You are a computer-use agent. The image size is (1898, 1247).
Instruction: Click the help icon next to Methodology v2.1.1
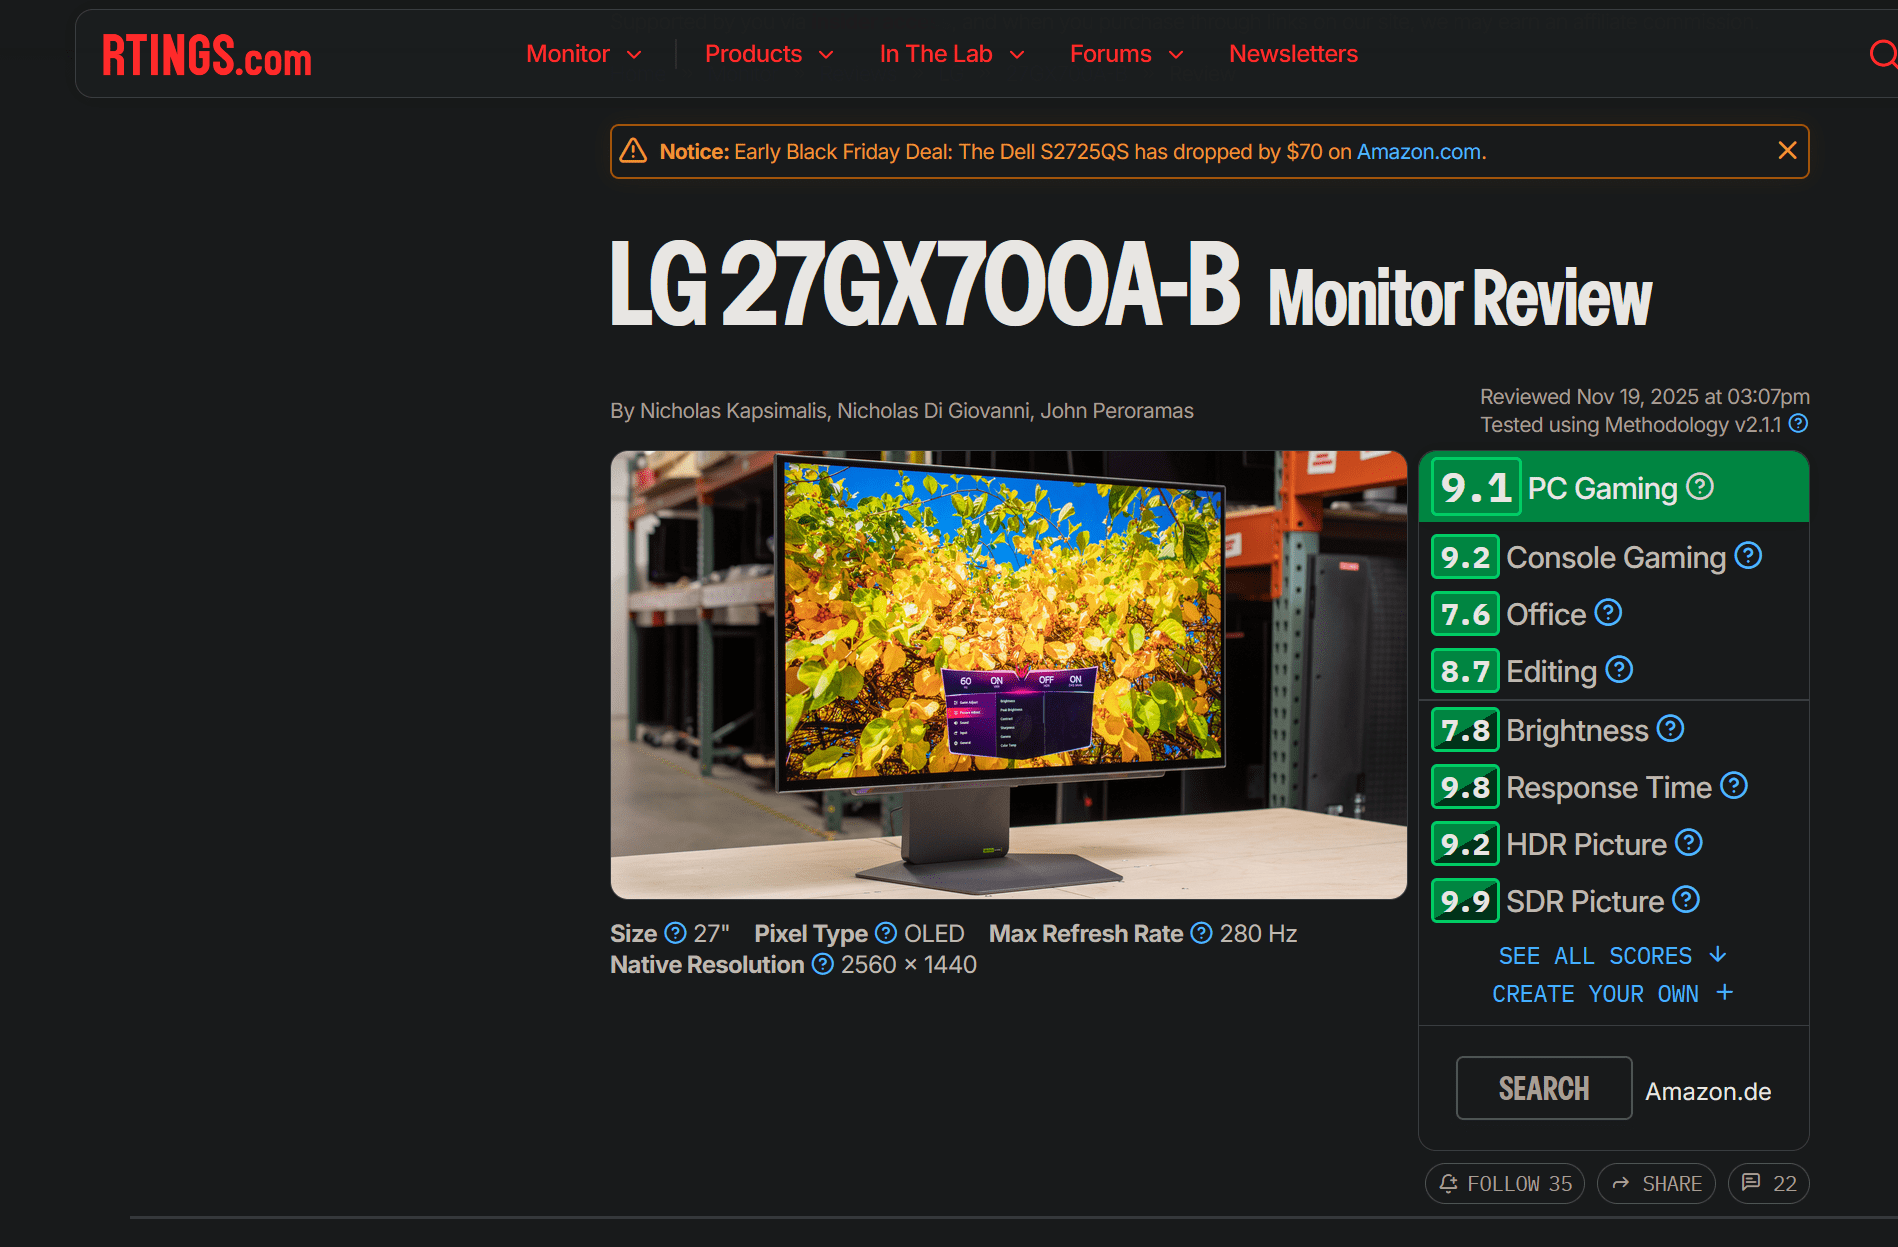point(1798,424)
